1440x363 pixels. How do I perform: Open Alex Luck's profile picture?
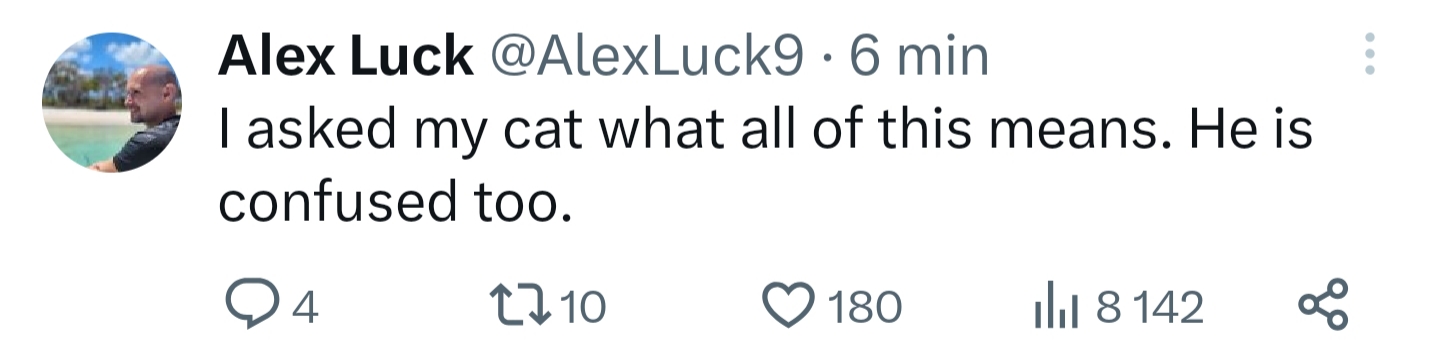[112, 103]
